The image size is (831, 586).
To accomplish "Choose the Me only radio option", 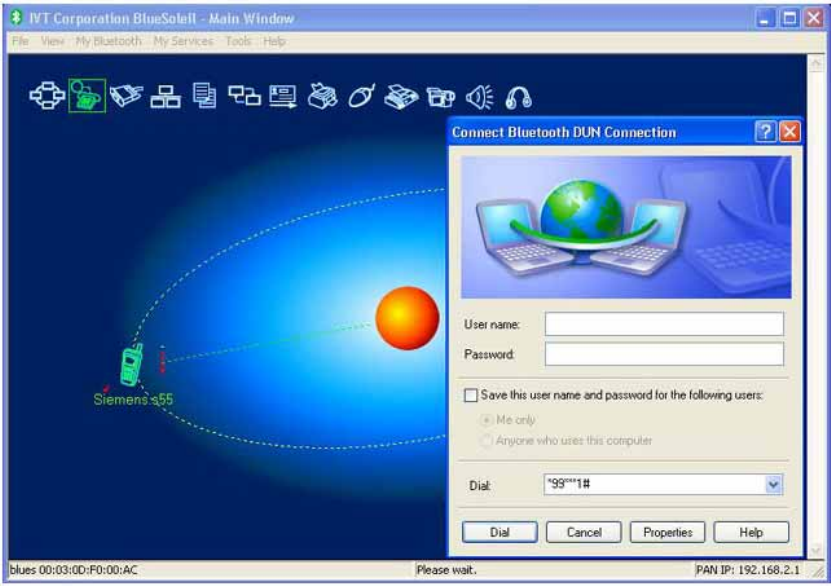I will [485, 420].
